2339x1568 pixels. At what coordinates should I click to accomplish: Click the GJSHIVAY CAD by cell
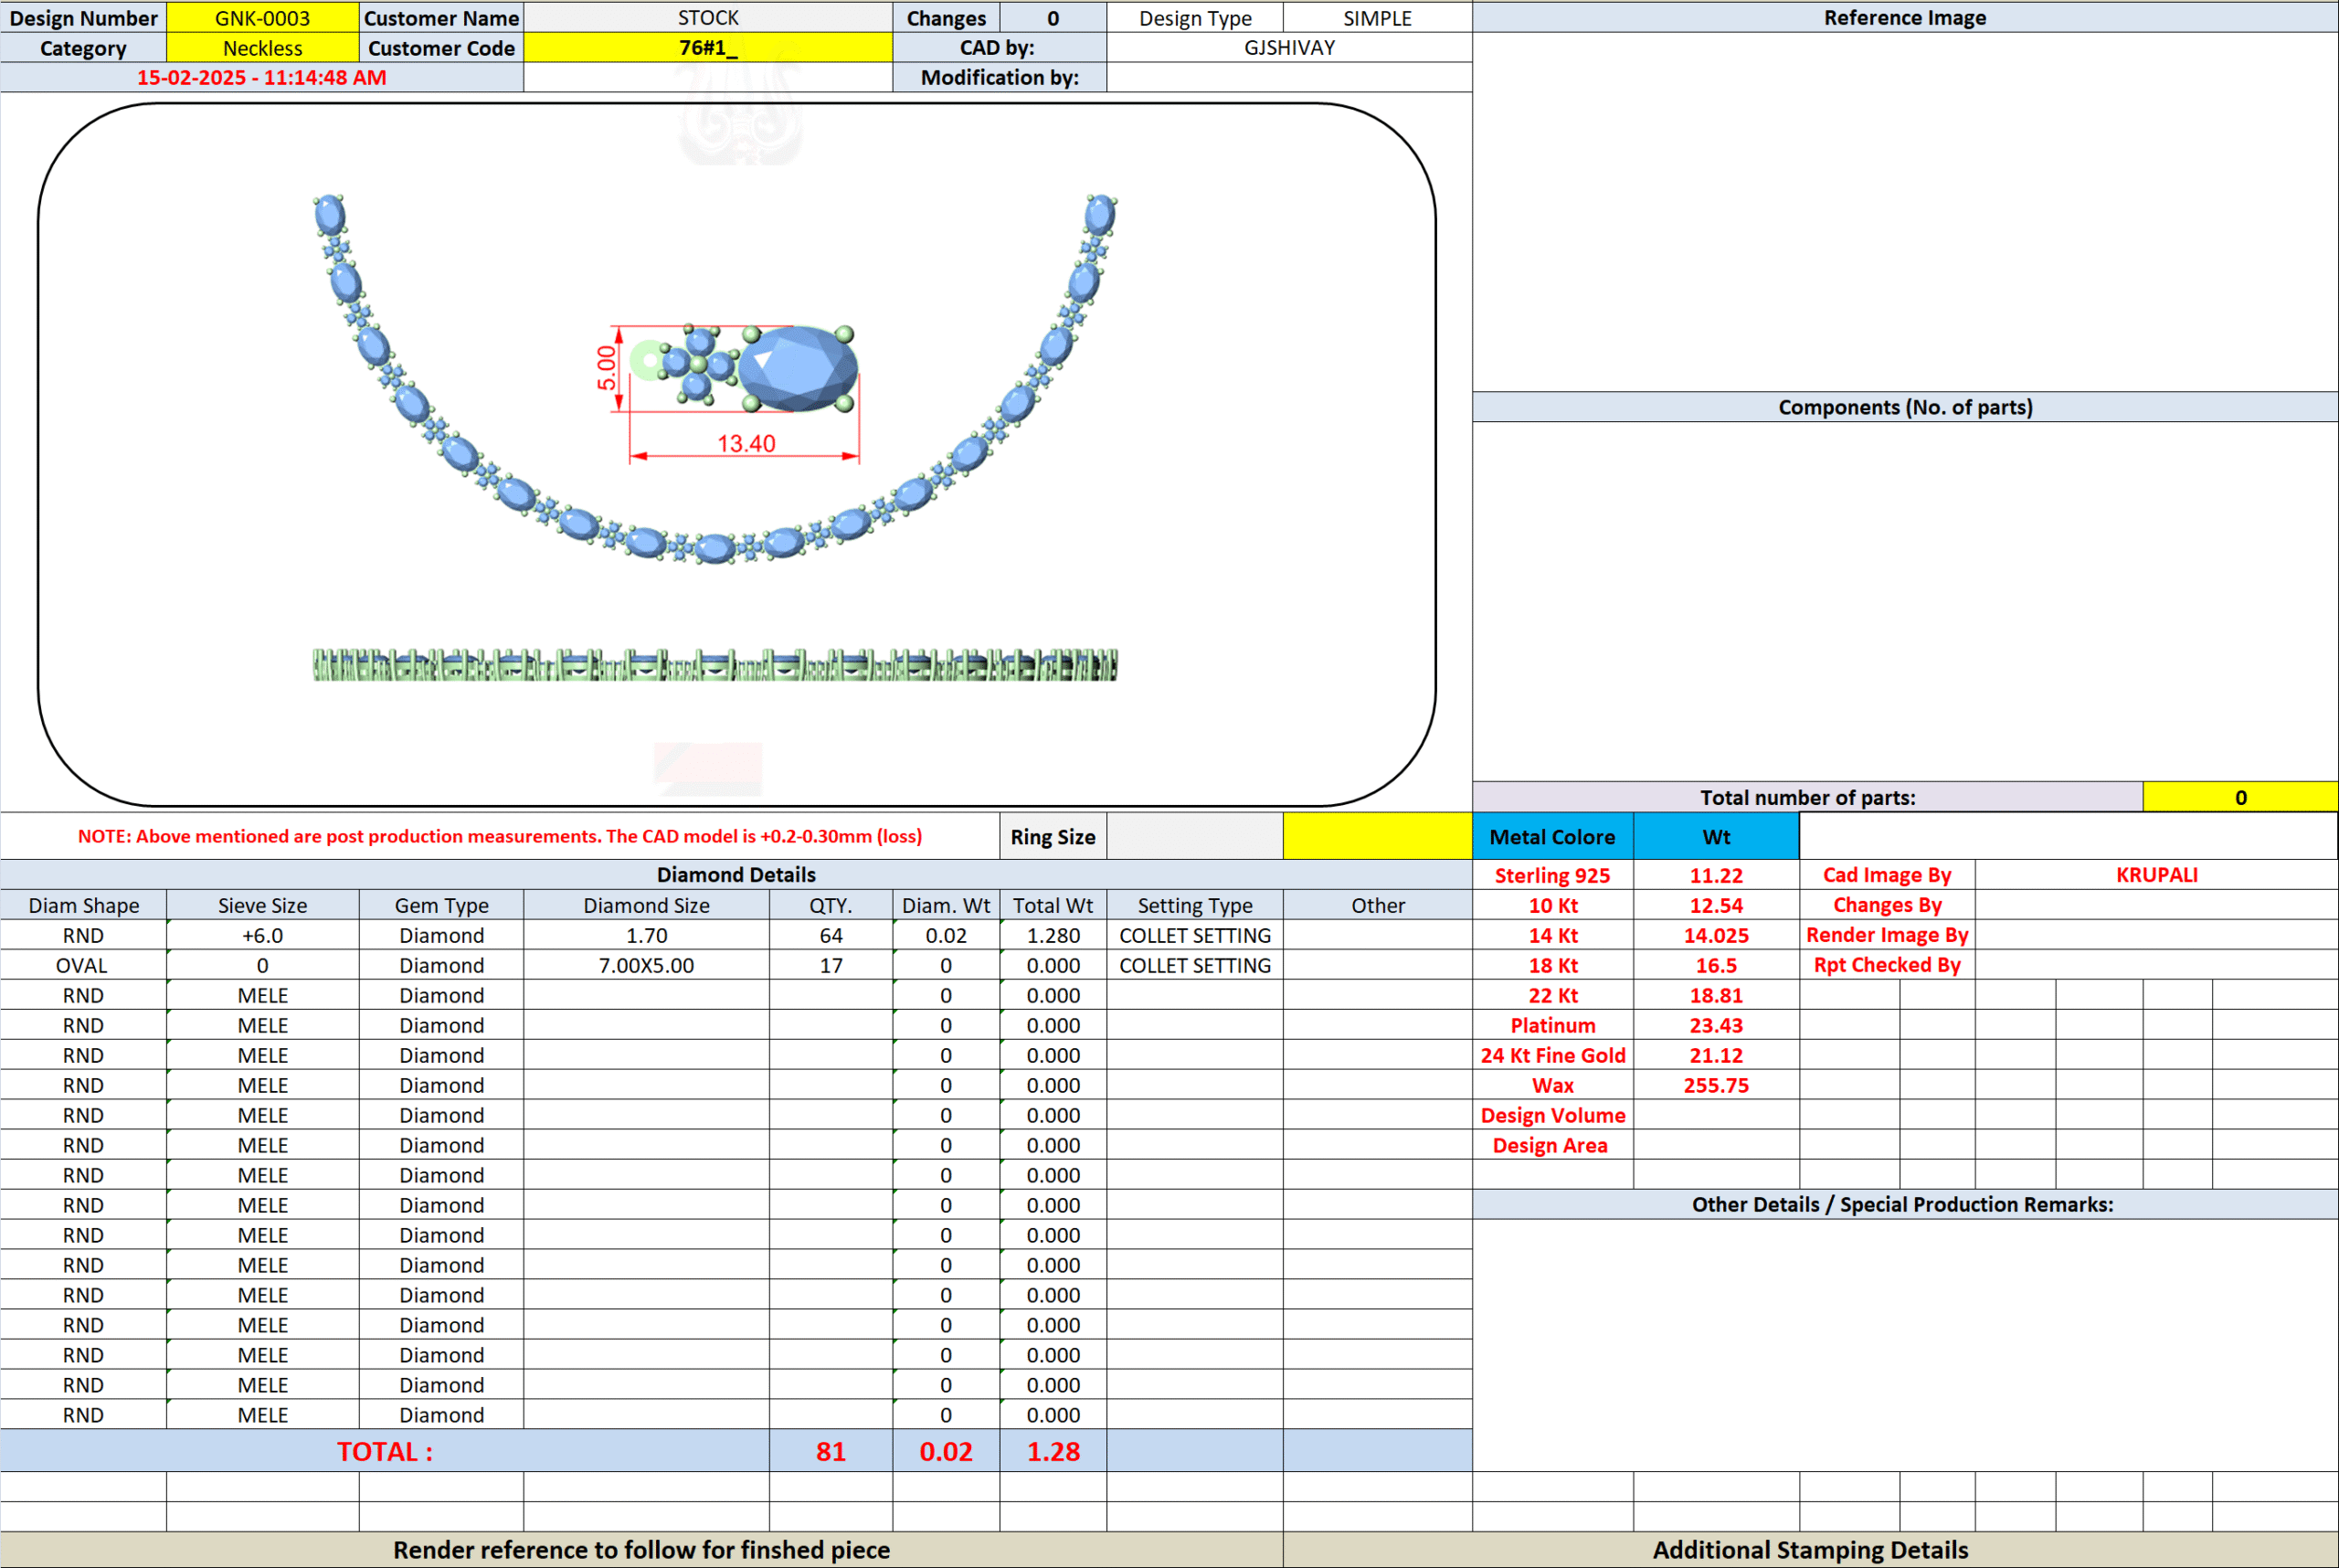coord(1288,48)
